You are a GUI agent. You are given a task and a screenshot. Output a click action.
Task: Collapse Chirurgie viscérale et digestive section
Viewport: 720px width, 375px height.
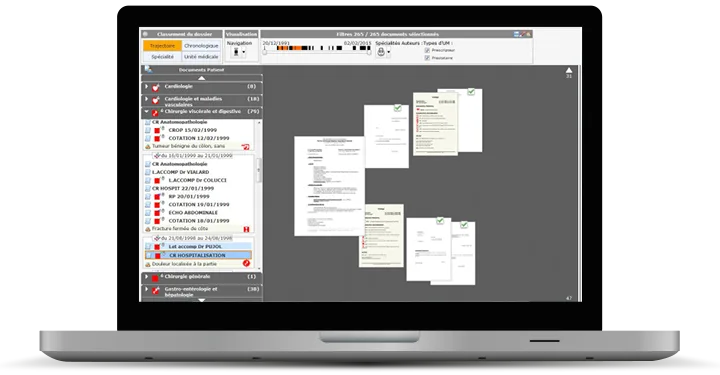pos(146,112)
